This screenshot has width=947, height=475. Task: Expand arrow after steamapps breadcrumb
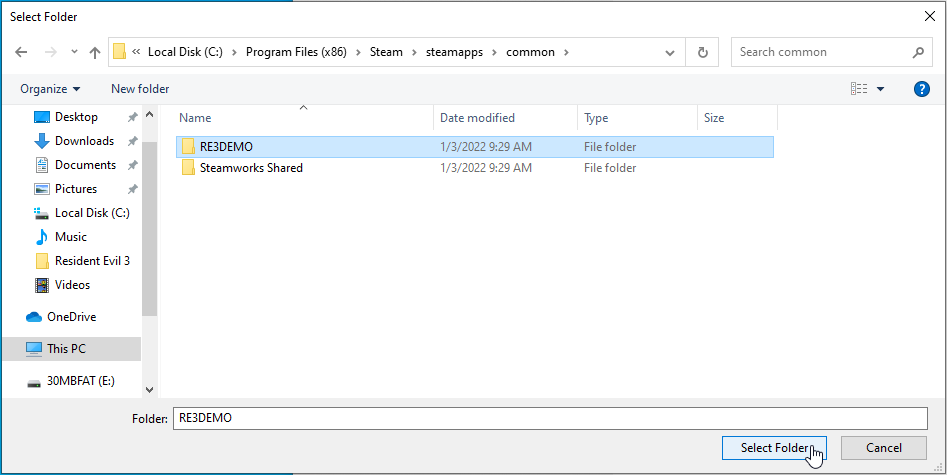click(495, 52)
